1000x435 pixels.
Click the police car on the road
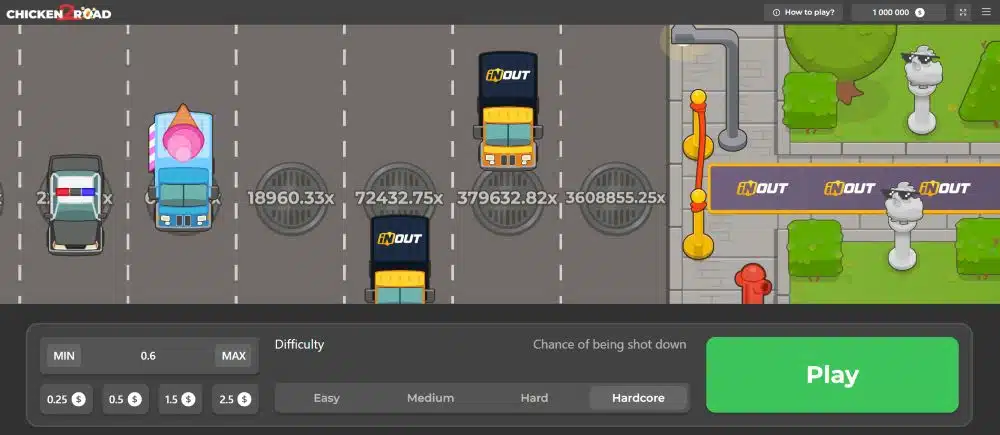[75, 204]
